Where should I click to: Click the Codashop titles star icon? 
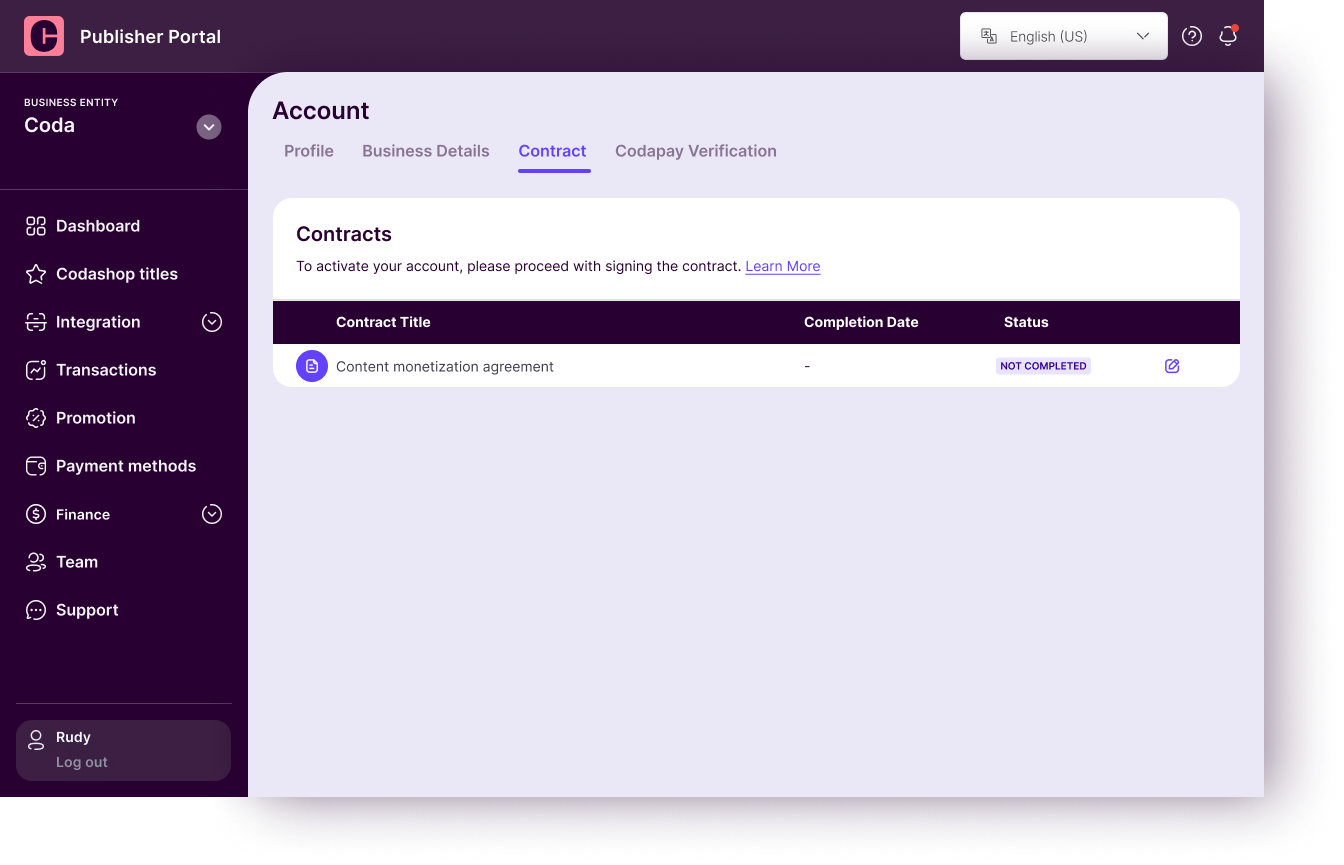click(36, 274)
